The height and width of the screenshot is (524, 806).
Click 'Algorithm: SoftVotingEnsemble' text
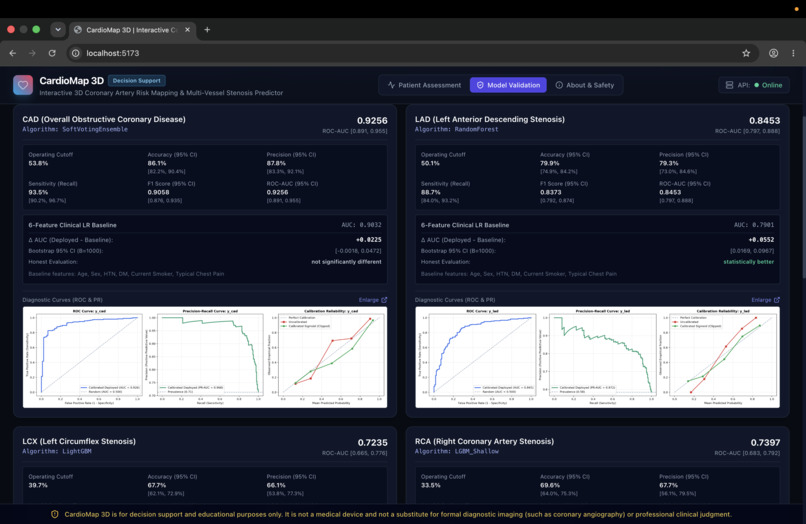point(75,130)
